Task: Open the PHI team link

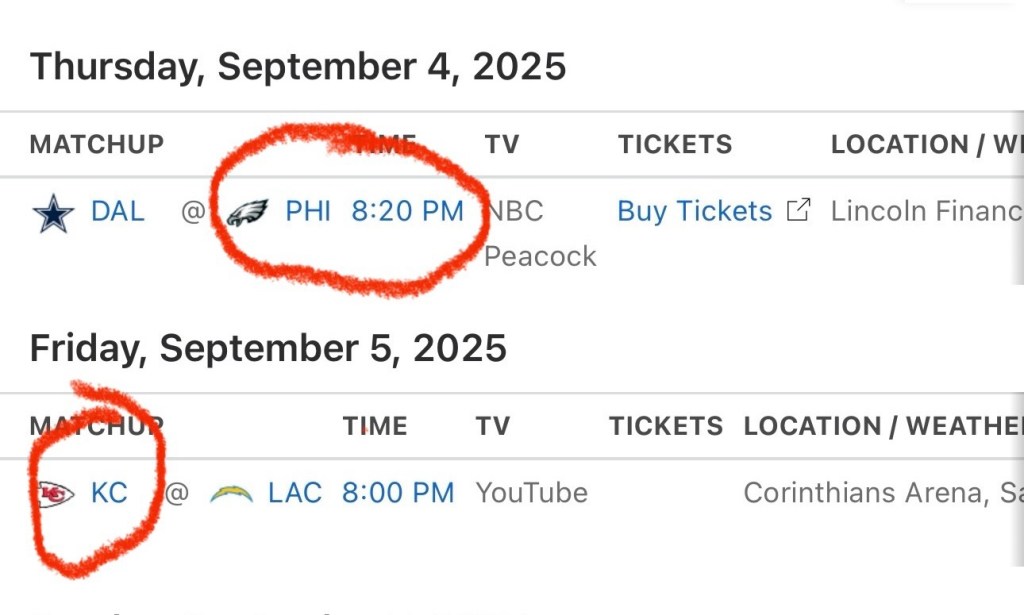Action: pos(308,212)
